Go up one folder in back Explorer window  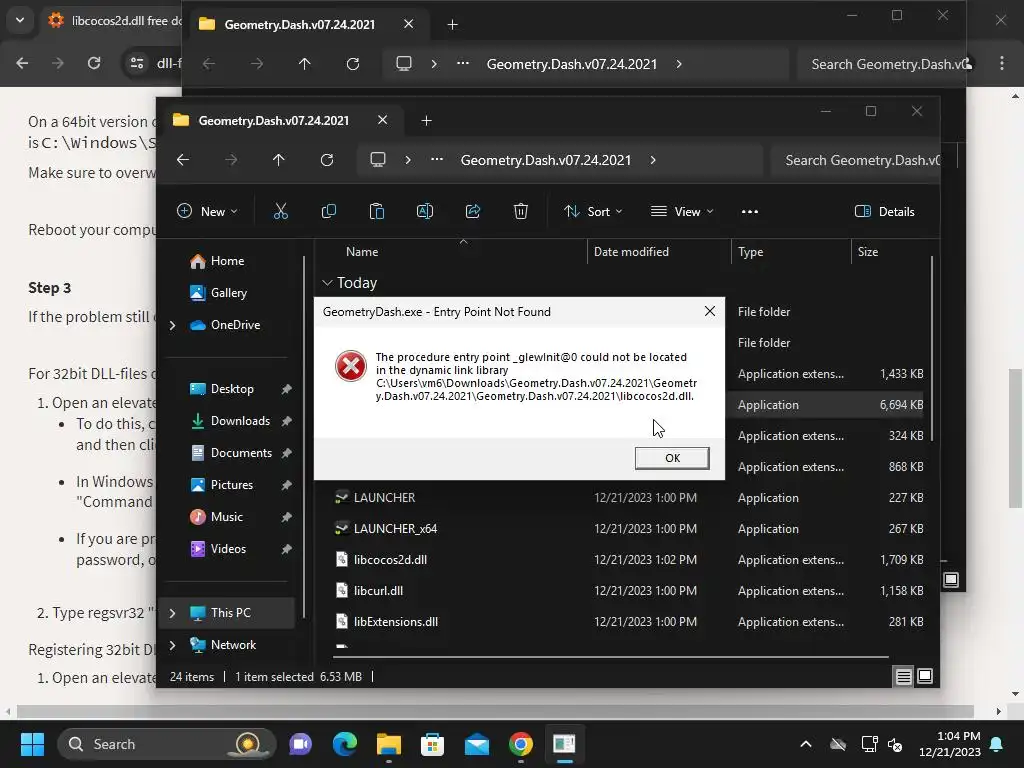304,64
